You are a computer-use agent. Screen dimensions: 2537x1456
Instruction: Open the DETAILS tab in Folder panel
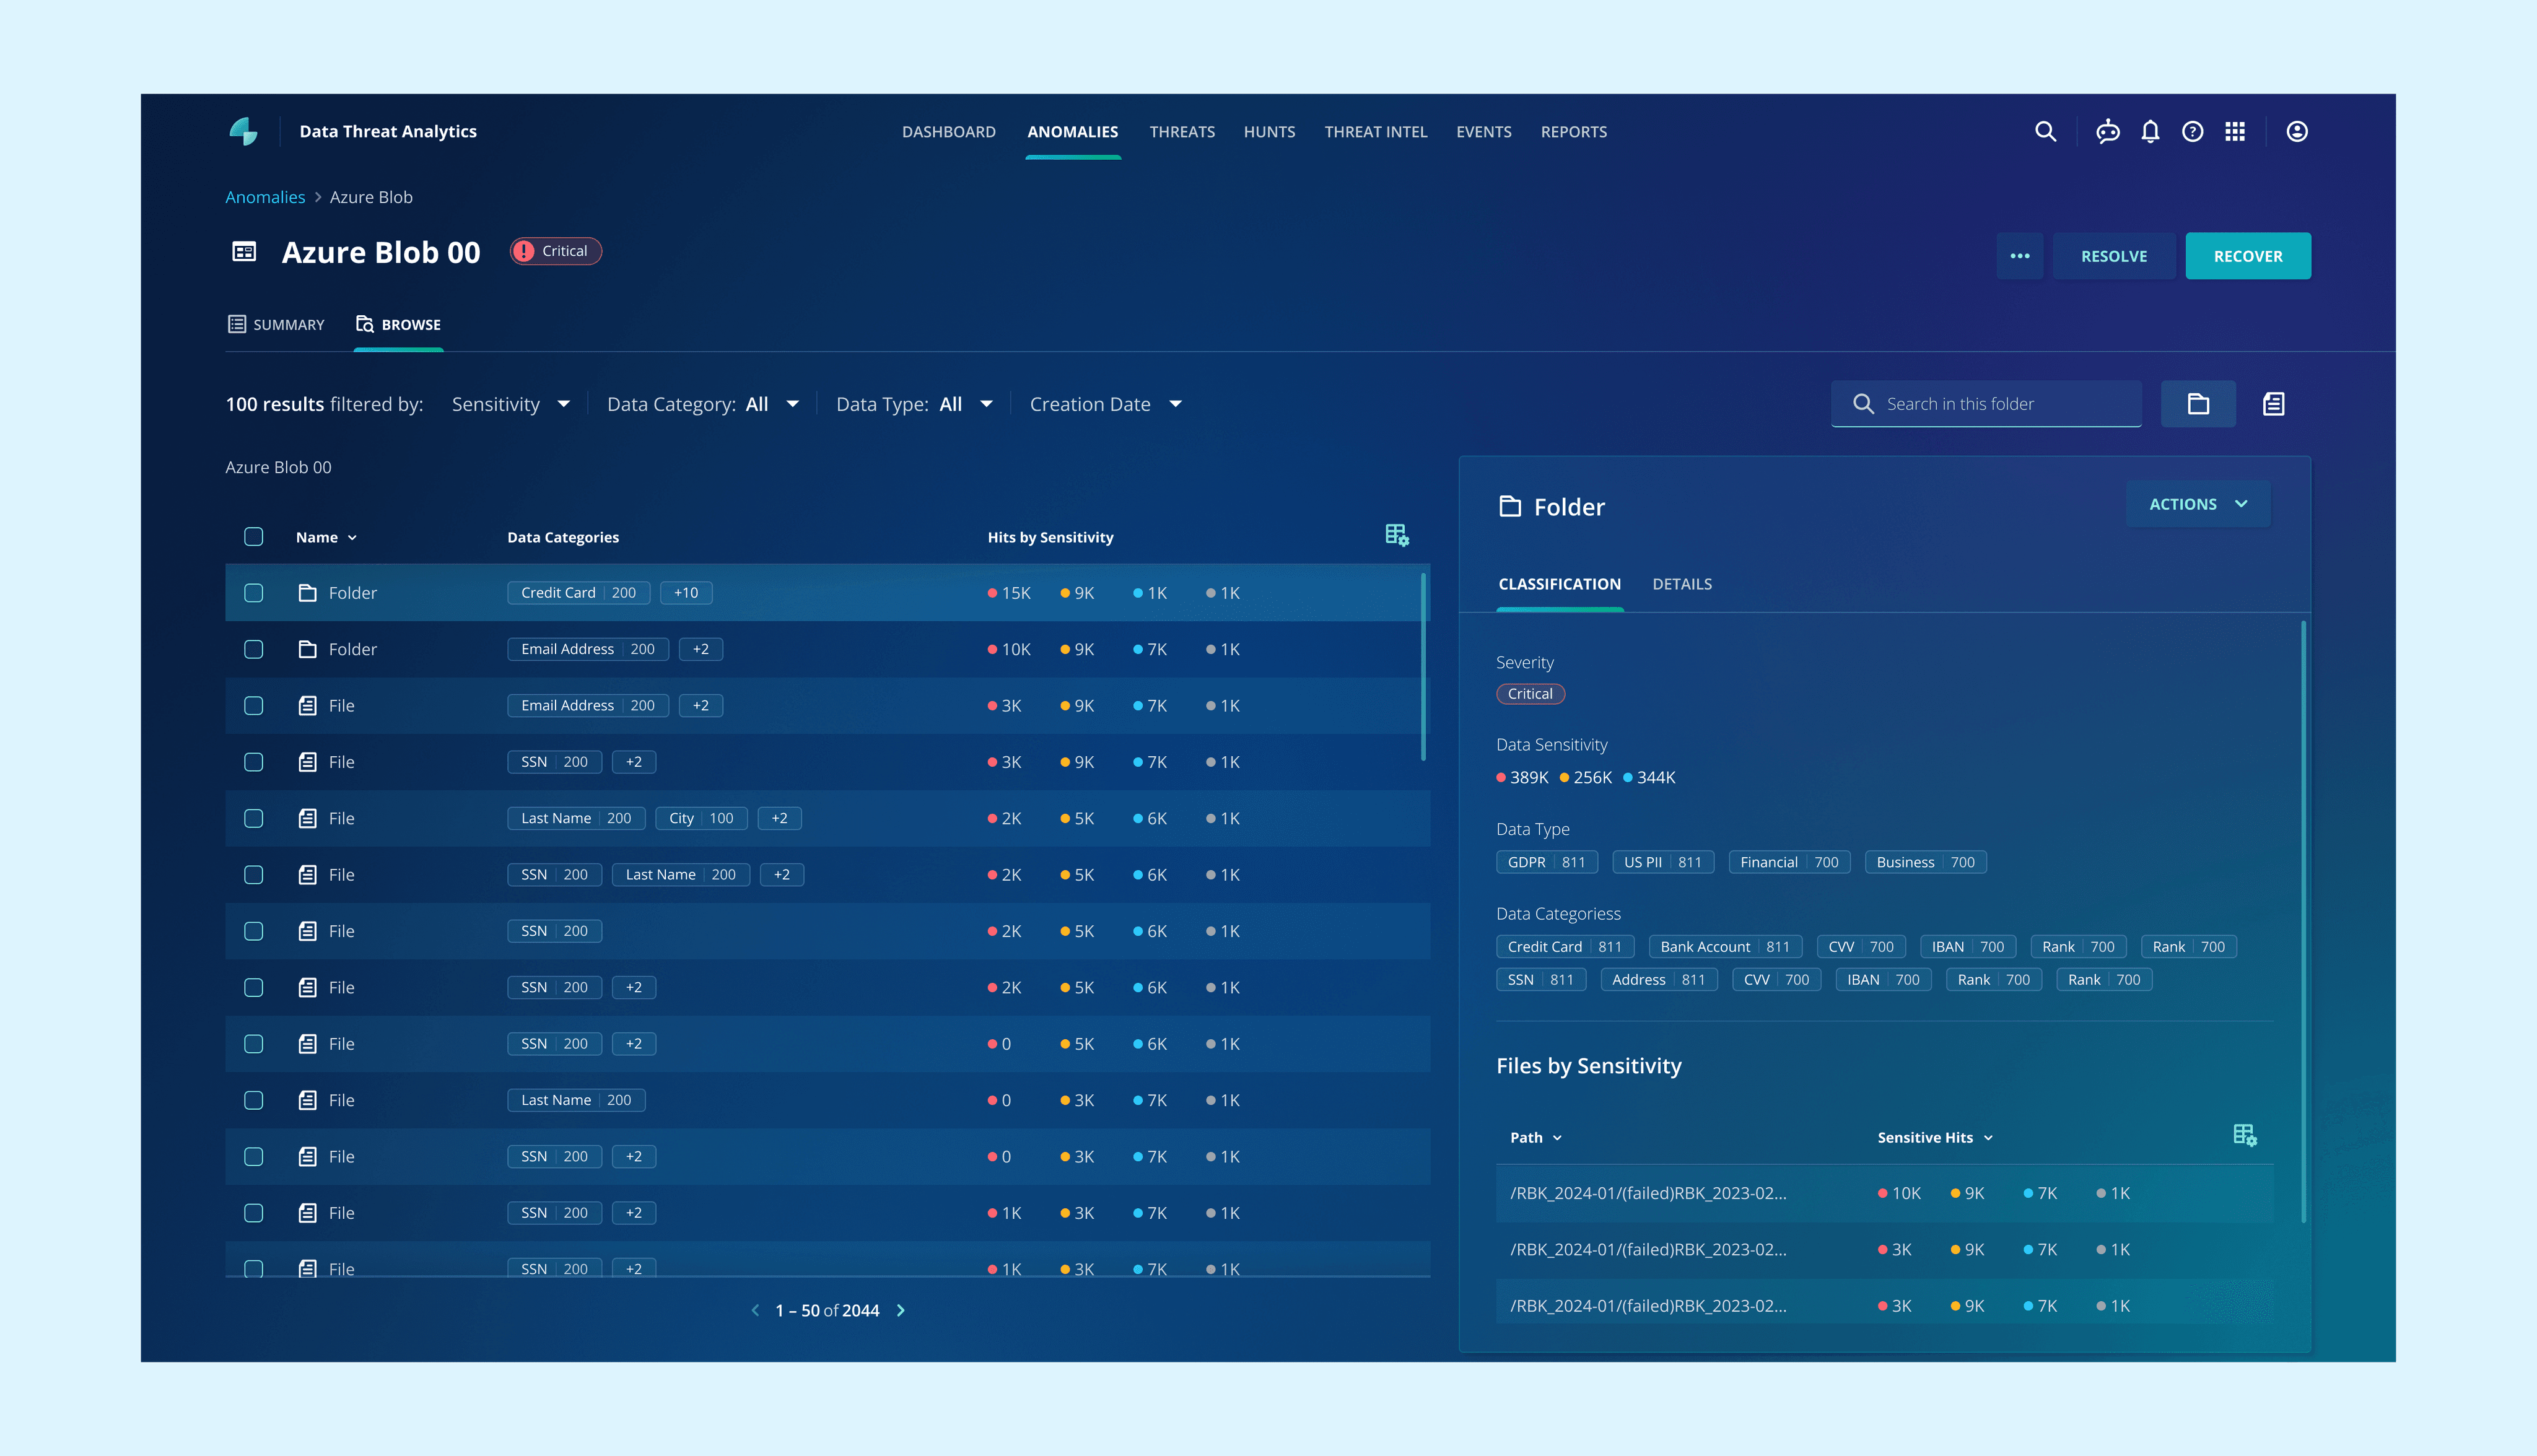click(x=1681, y=584)
